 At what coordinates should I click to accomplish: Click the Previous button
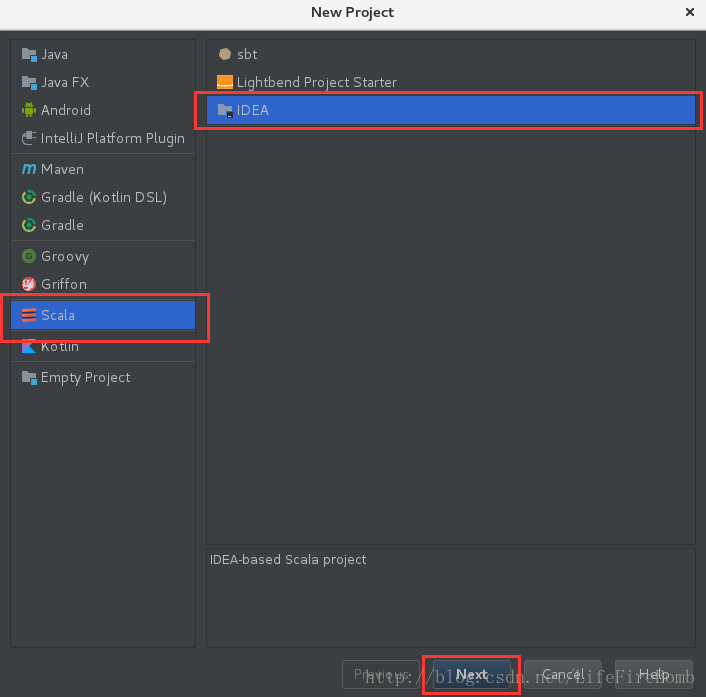(381, 674)
